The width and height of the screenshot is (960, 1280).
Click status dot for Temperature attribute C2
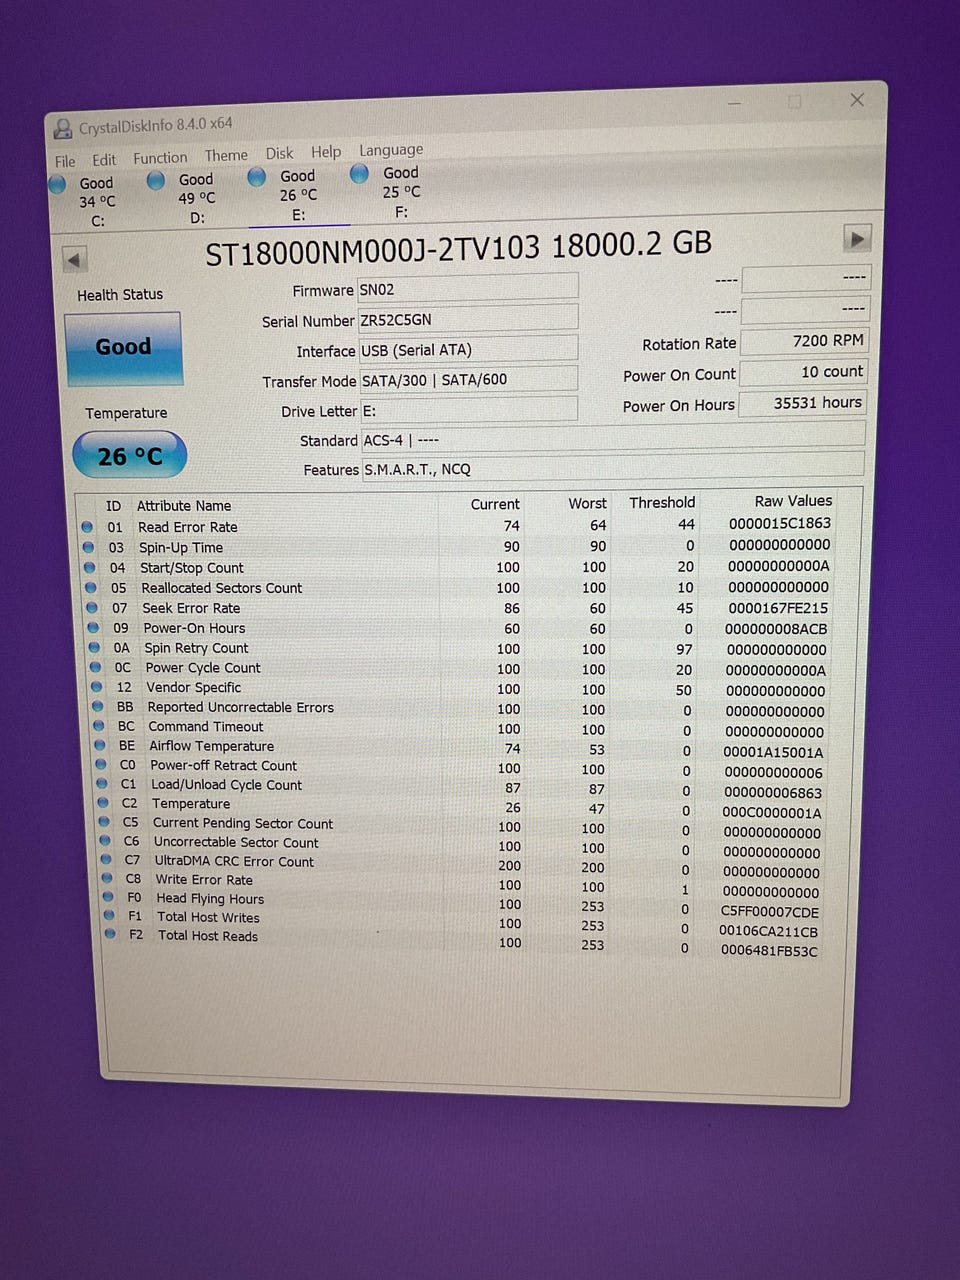click(x=103, y=803)
